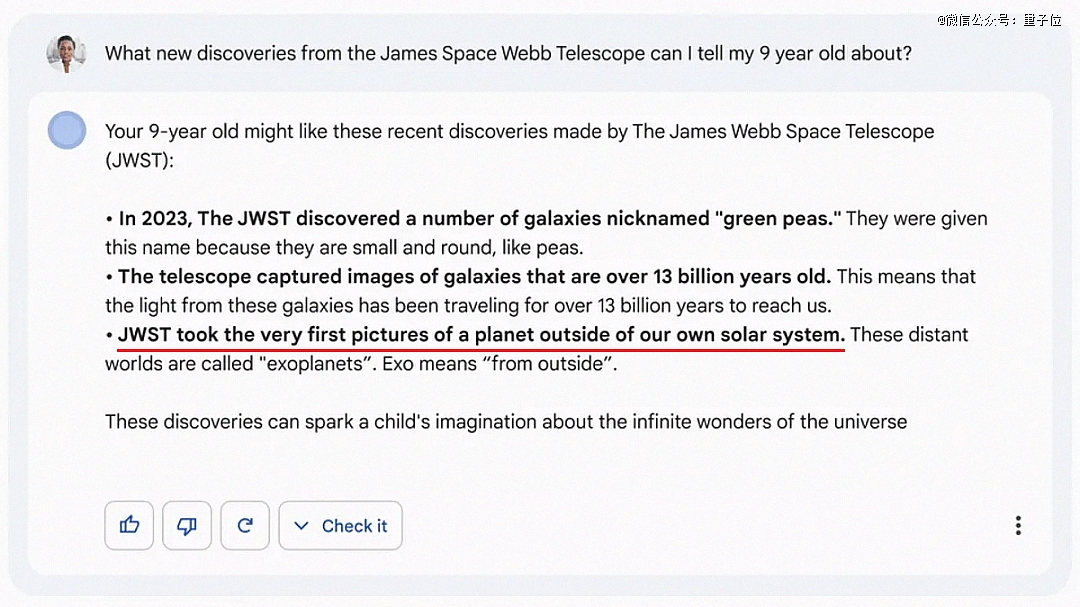Click the user question about Webb discoveries
The height and width of the screenshot is (607, 1080).
click(x=508, y=53)
